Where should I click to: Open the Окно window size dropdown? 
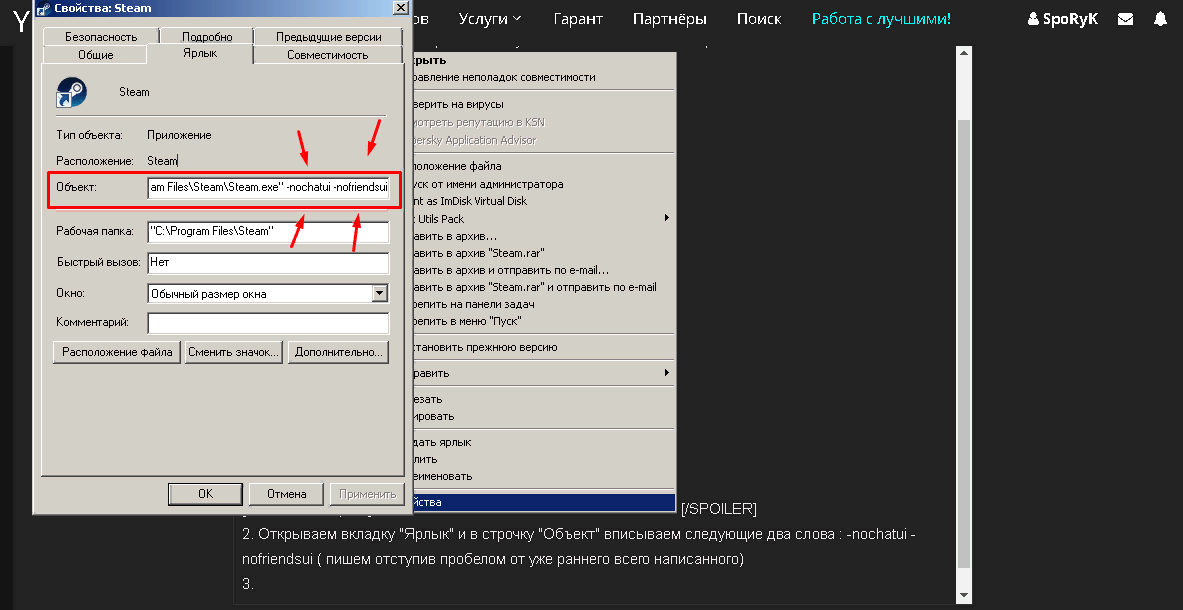pos(380,293)
